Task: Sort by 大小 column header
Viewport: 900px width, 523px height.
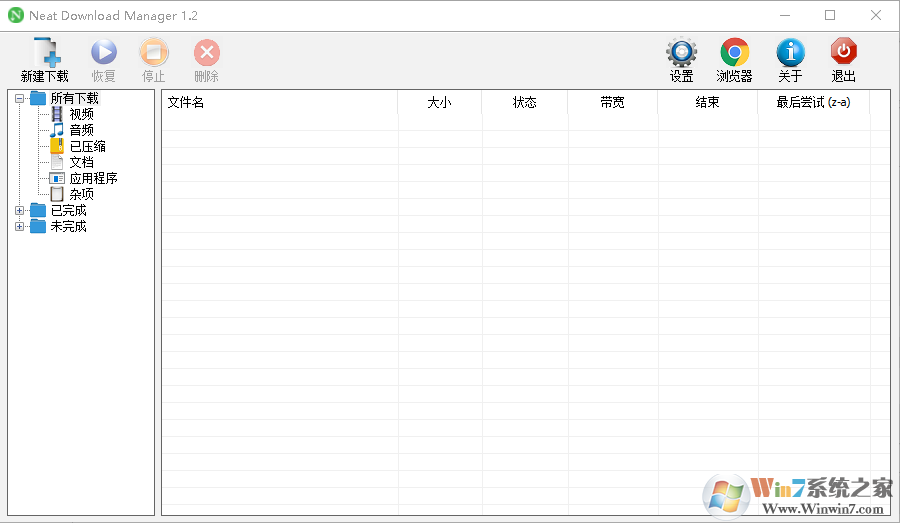Action: (439, 102)
